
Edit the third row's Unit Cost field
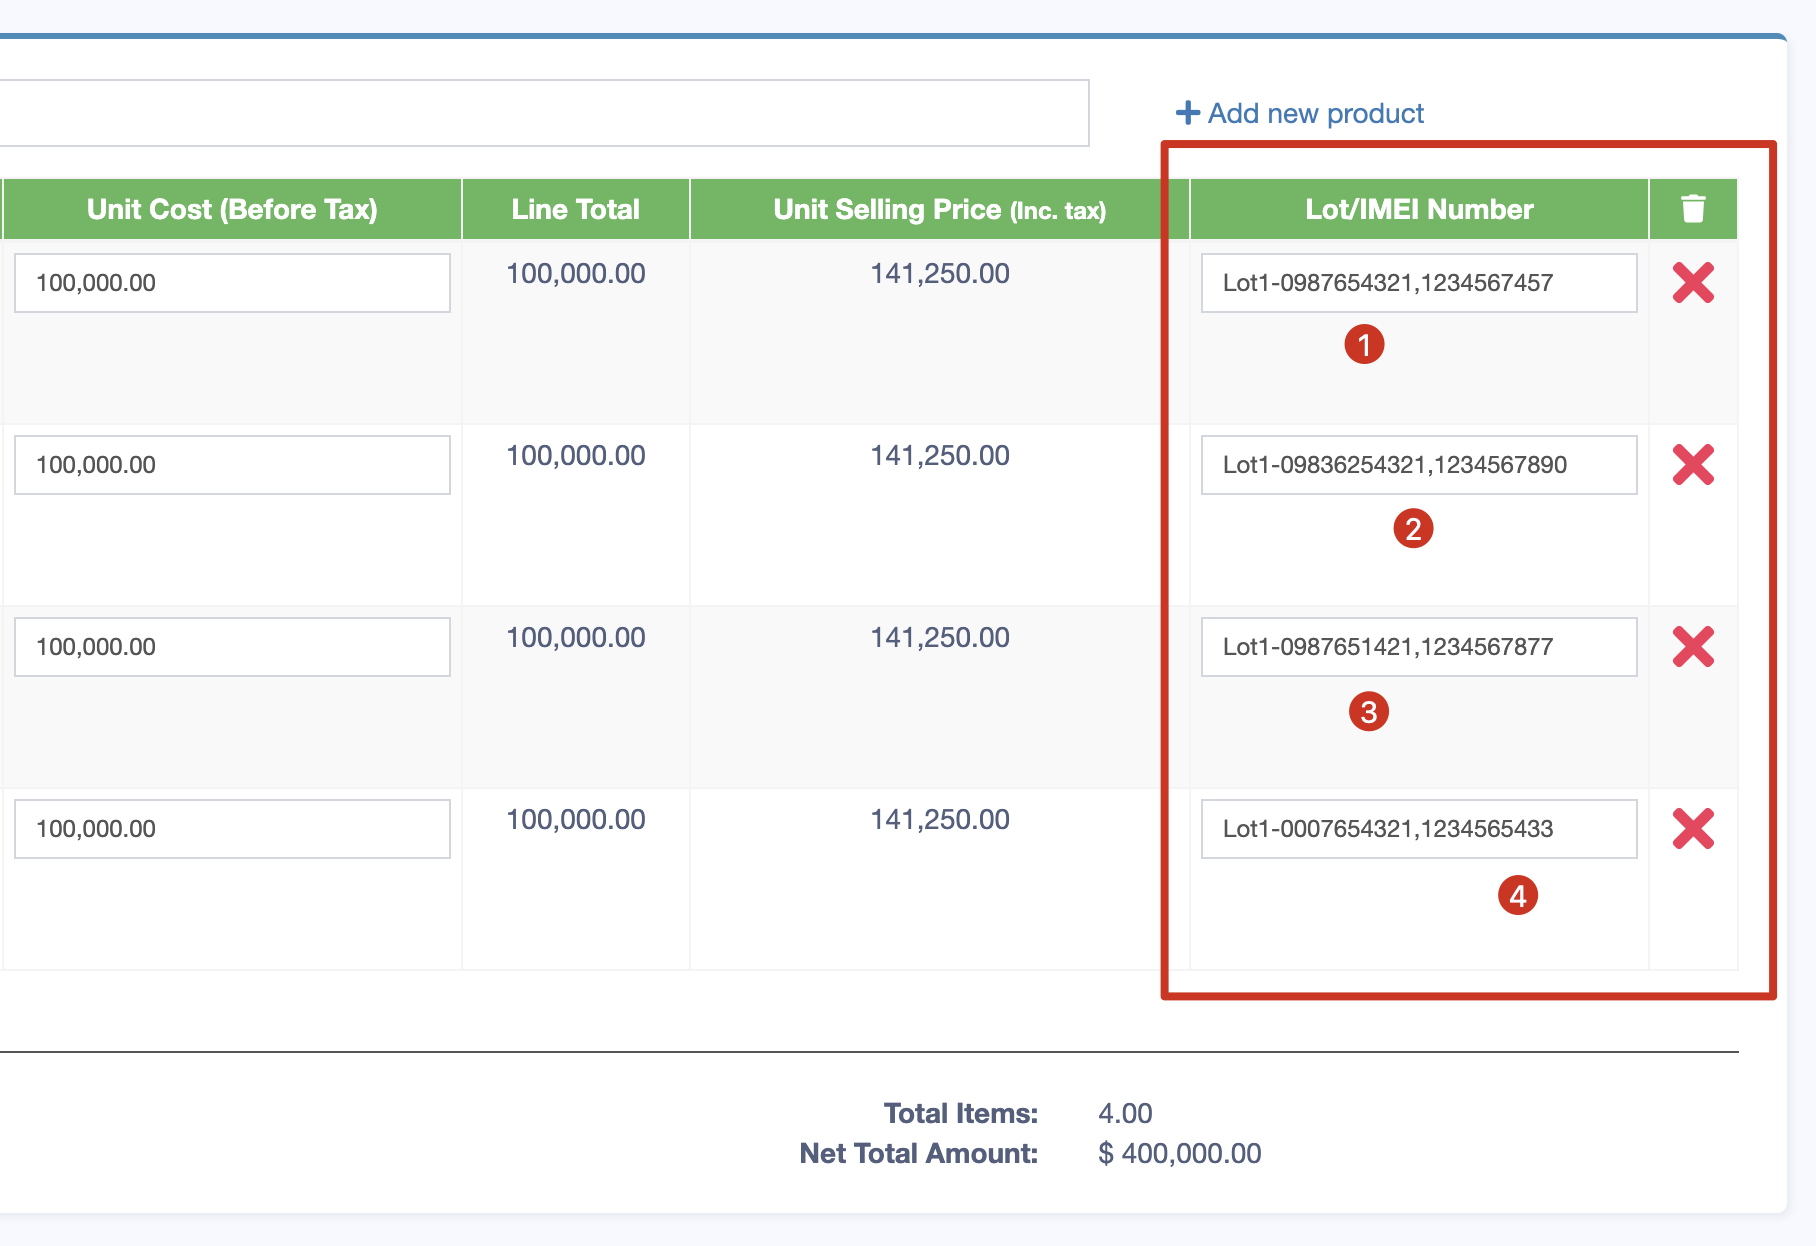click(232, 647)
